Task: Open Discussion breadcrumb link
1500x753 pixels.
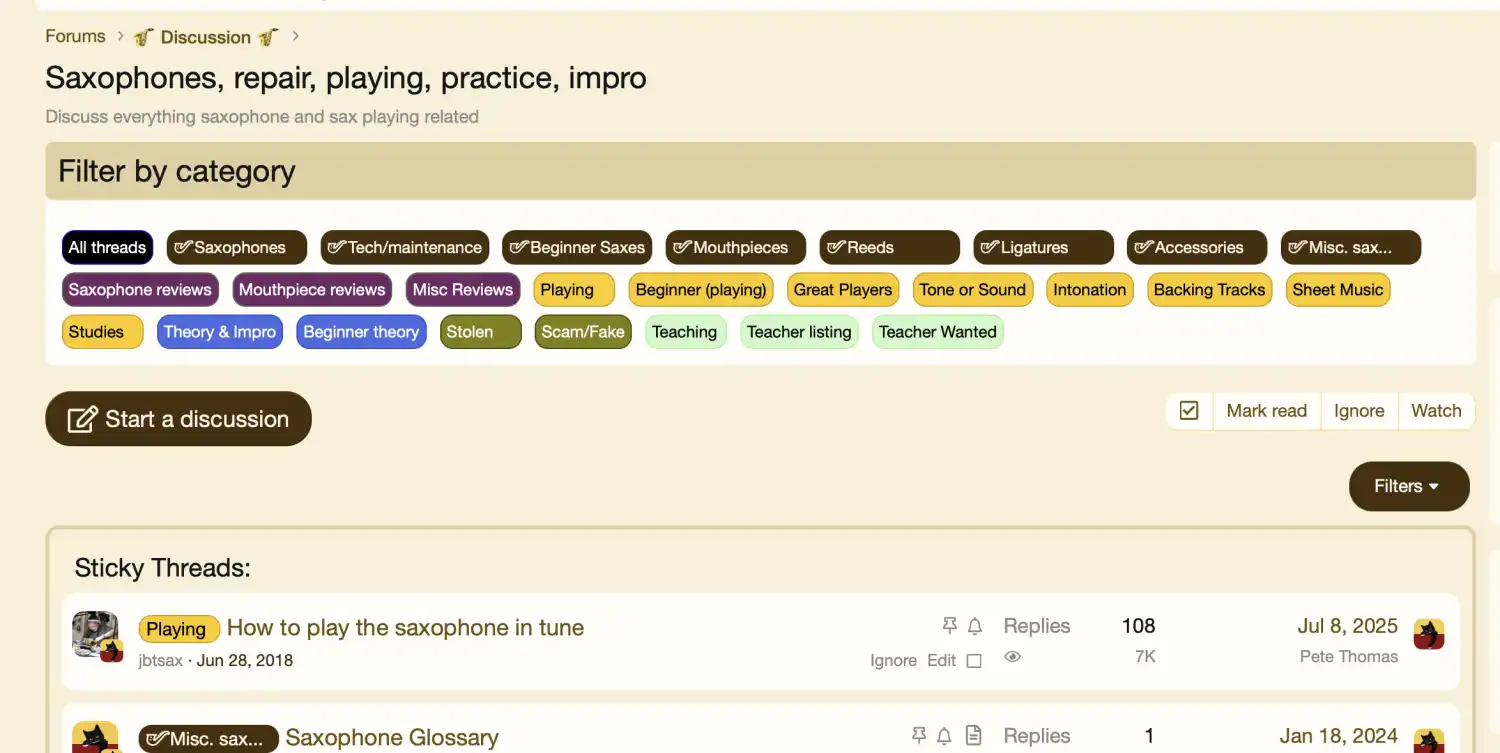Action: (205, 37)
